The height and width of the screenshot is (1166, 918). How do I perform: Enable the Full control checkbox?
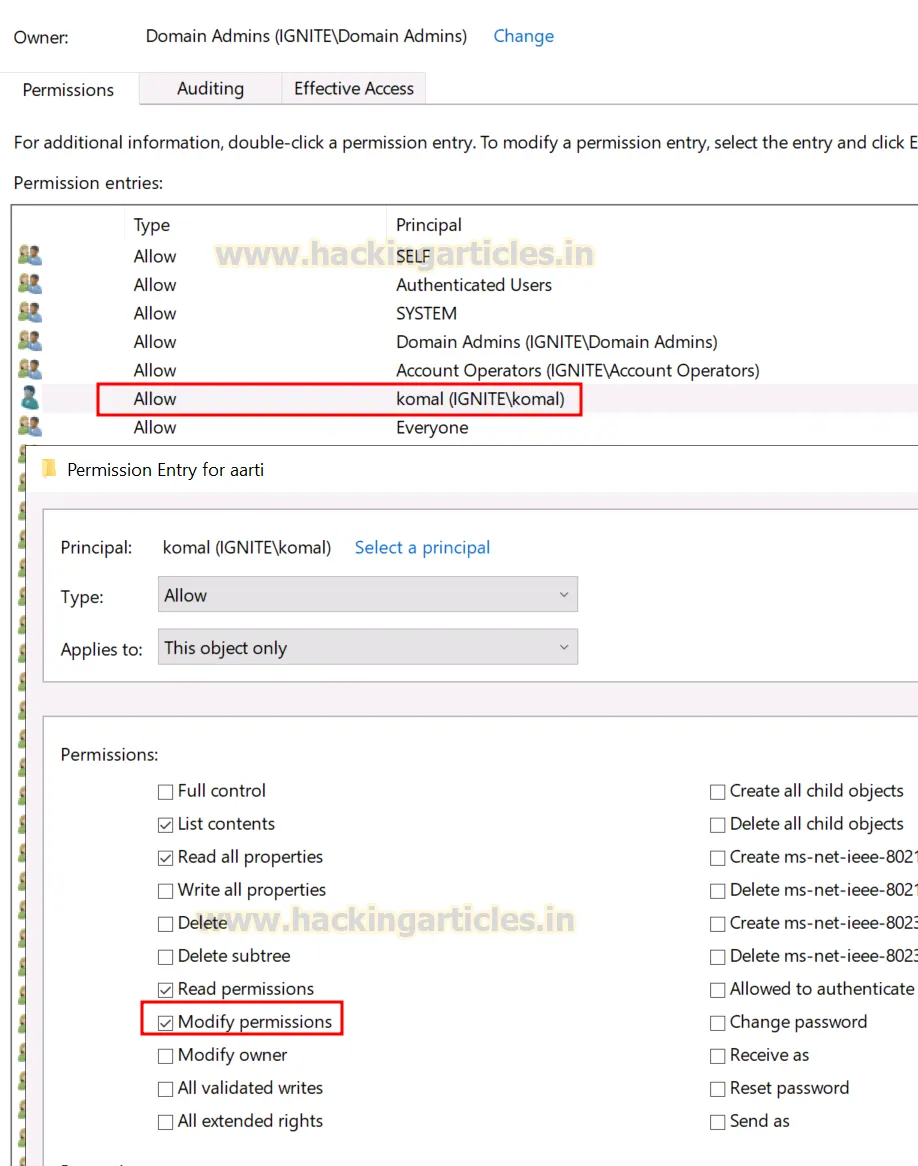click(x=165, y=791)
